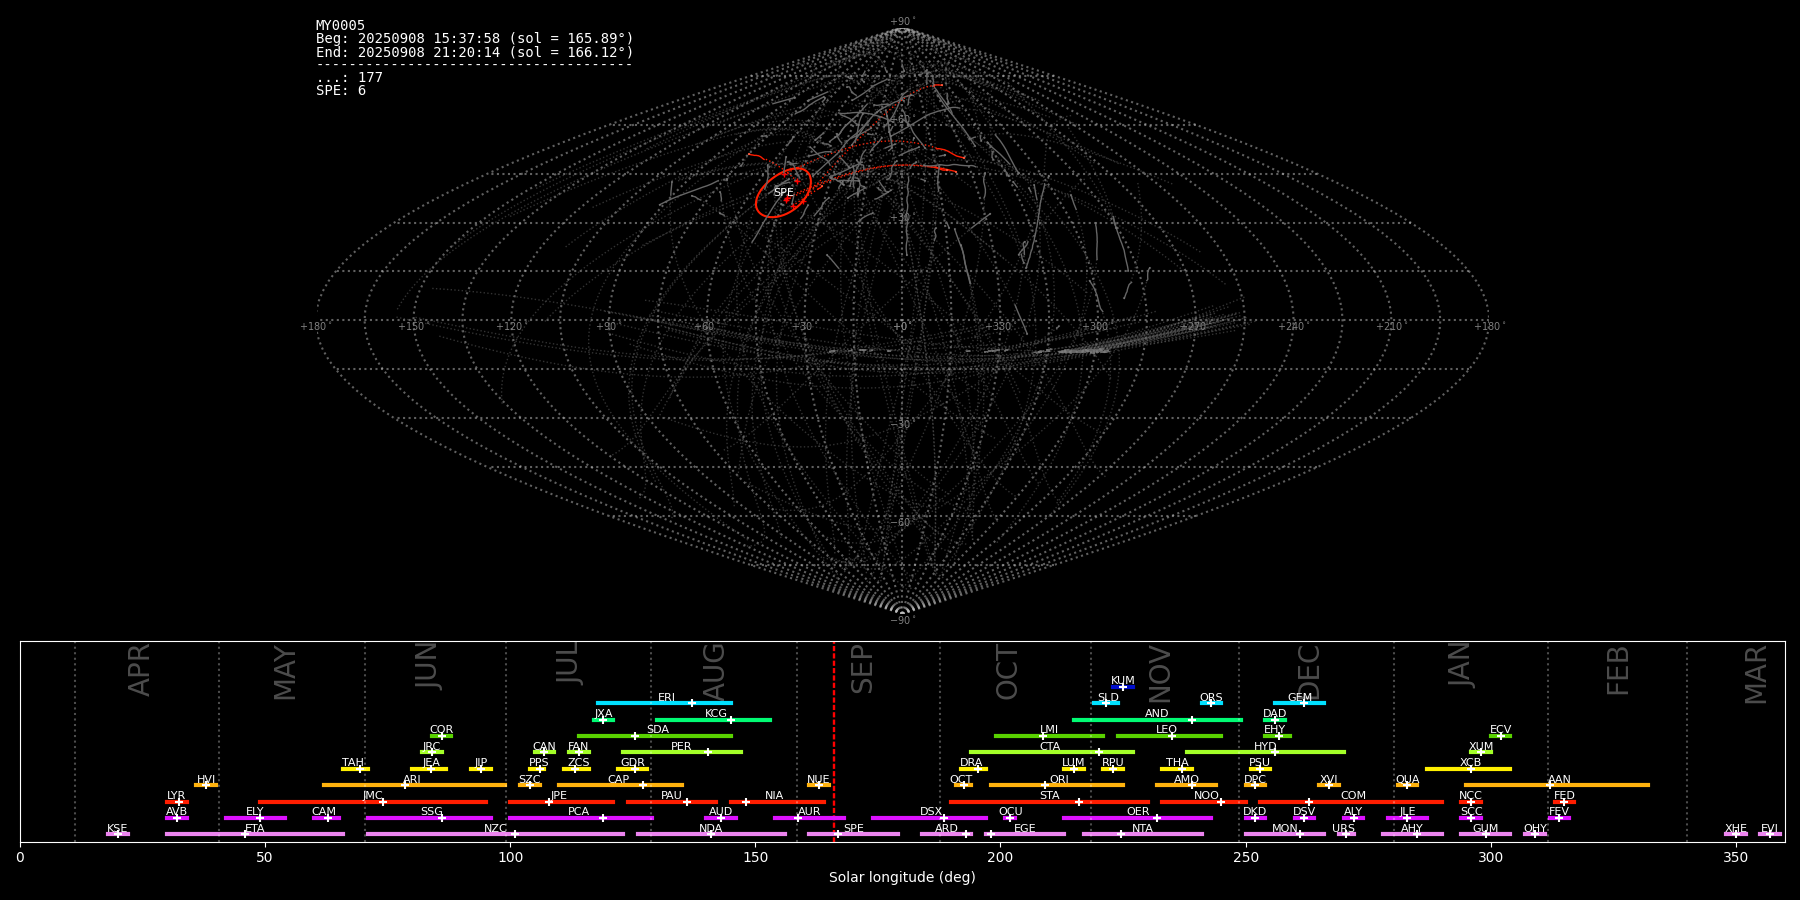Select the NDA shower label
1800x900 pixels.
pos(710,829)
